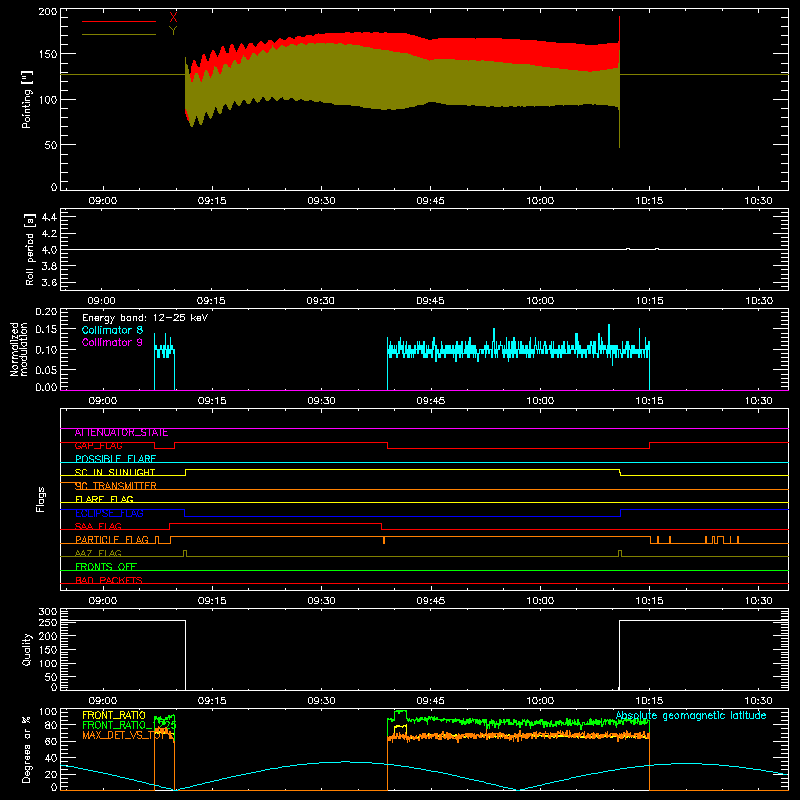Click the BAD_PACKETS label
The image size is (800, 800).
point(109,581)
